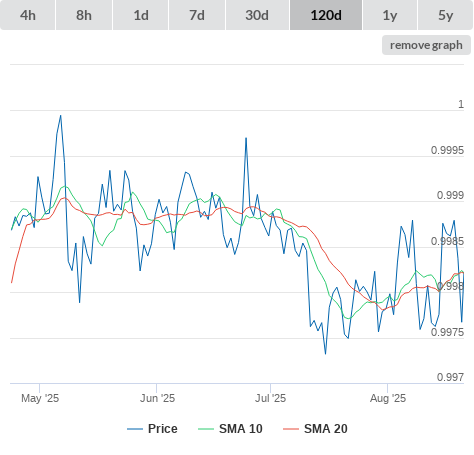Switch to the 8h time range
The height and width of the screenshot is (455, 474).
click(84, 15)
